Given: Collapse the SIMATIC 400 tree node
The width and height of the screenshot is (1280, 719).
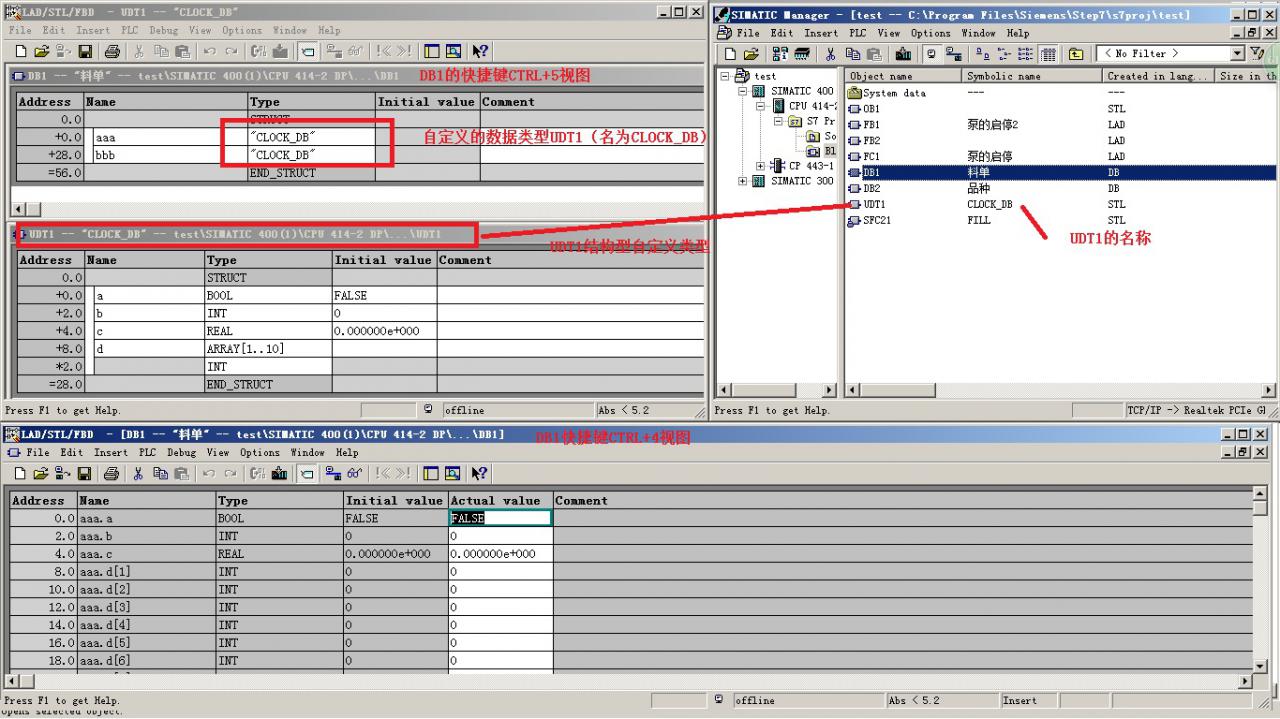Looking at the screenshot, I should pos(743,91).
